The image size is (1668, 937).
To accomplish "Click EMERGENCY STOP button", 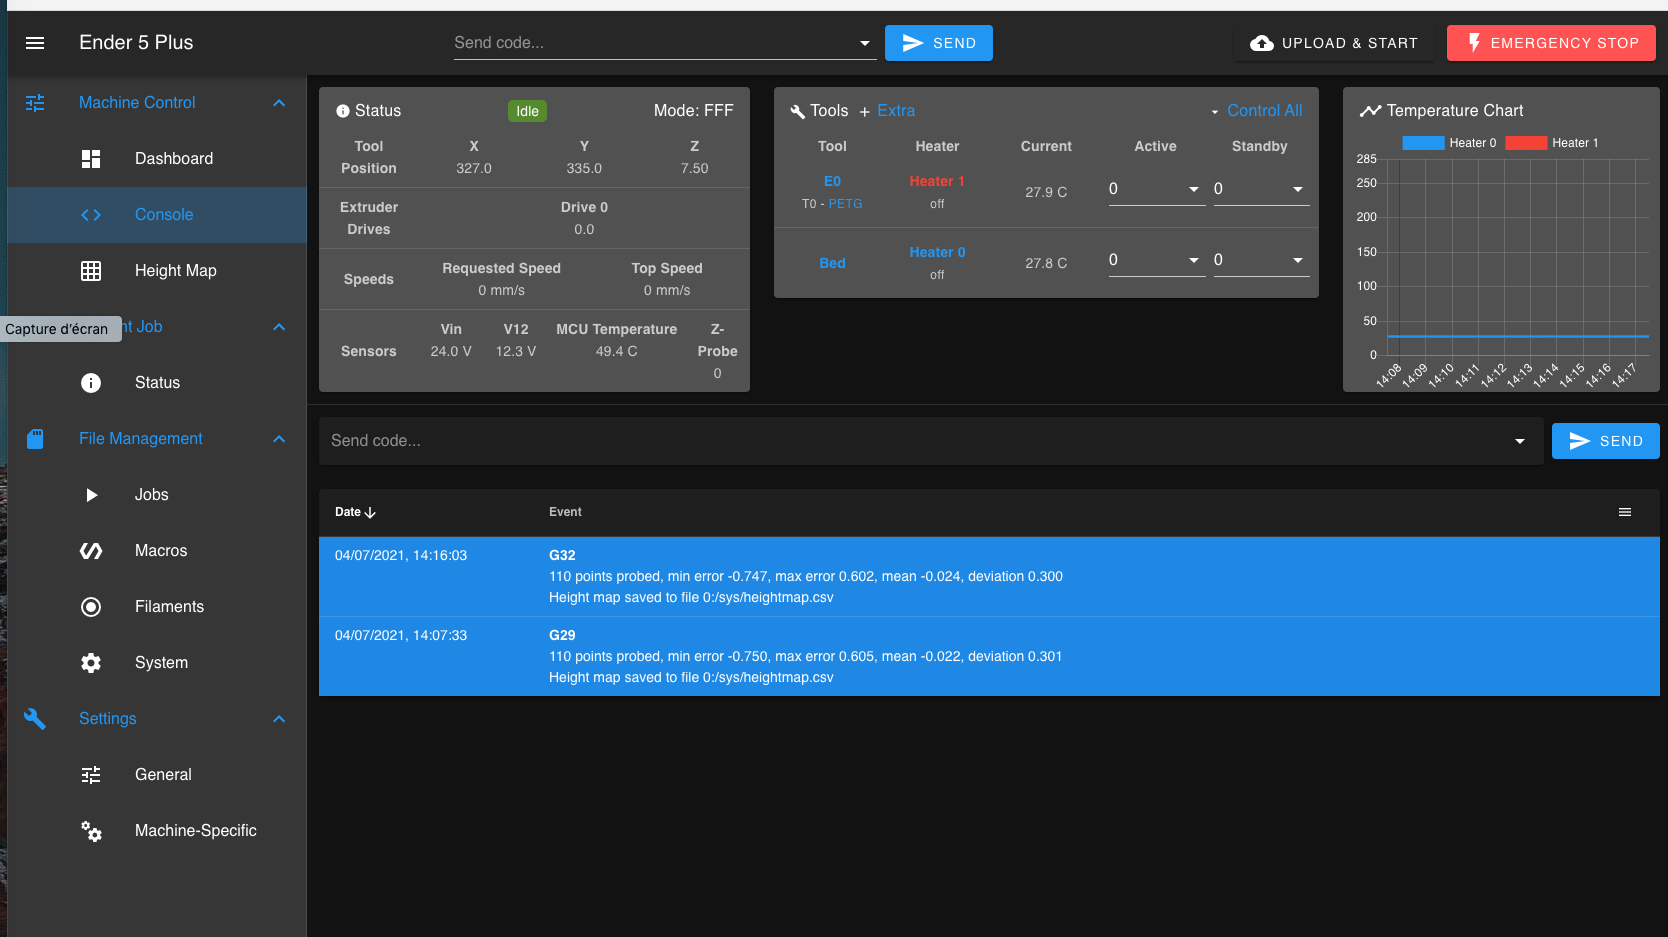I will pyautogui.click(x=1551, y=43).
